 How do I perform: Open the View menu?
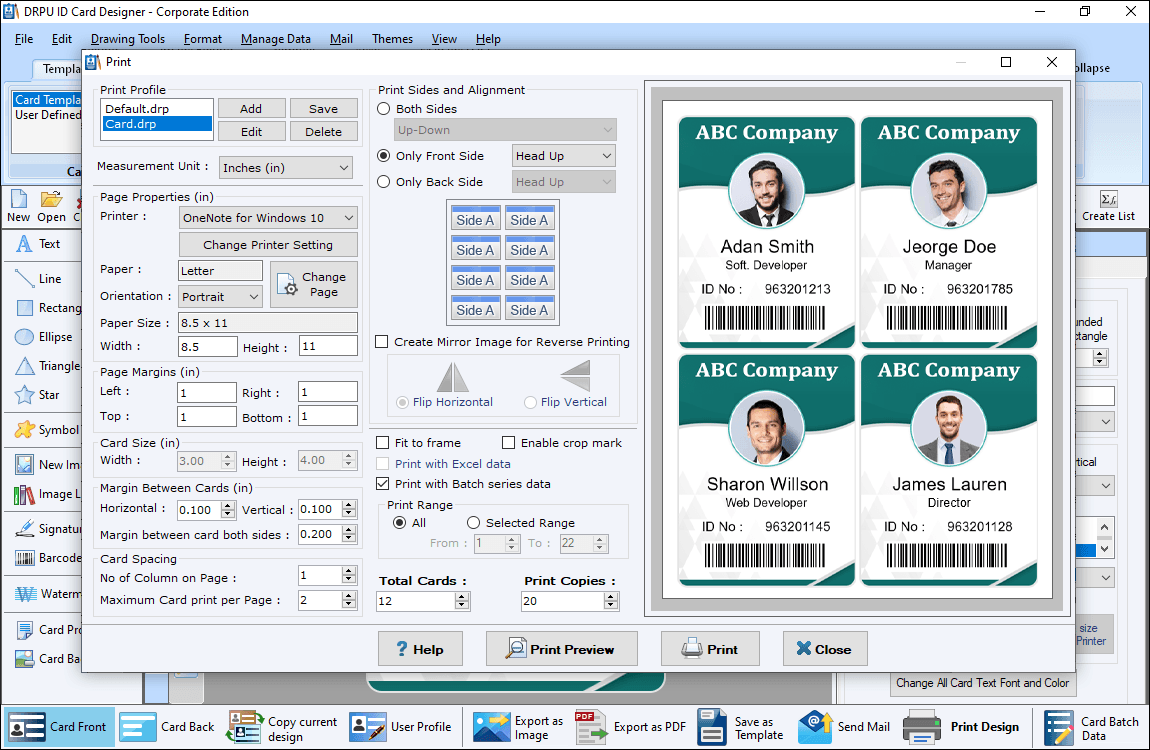click(x=444, y=39)
